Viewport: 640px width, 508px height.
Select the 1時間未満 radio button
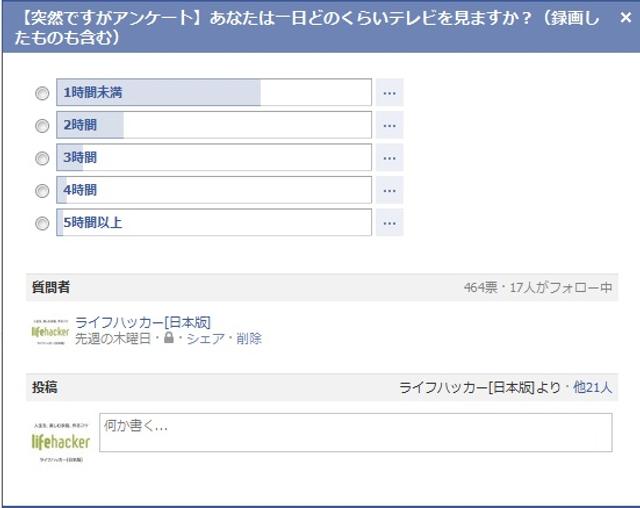pos(42,93)
